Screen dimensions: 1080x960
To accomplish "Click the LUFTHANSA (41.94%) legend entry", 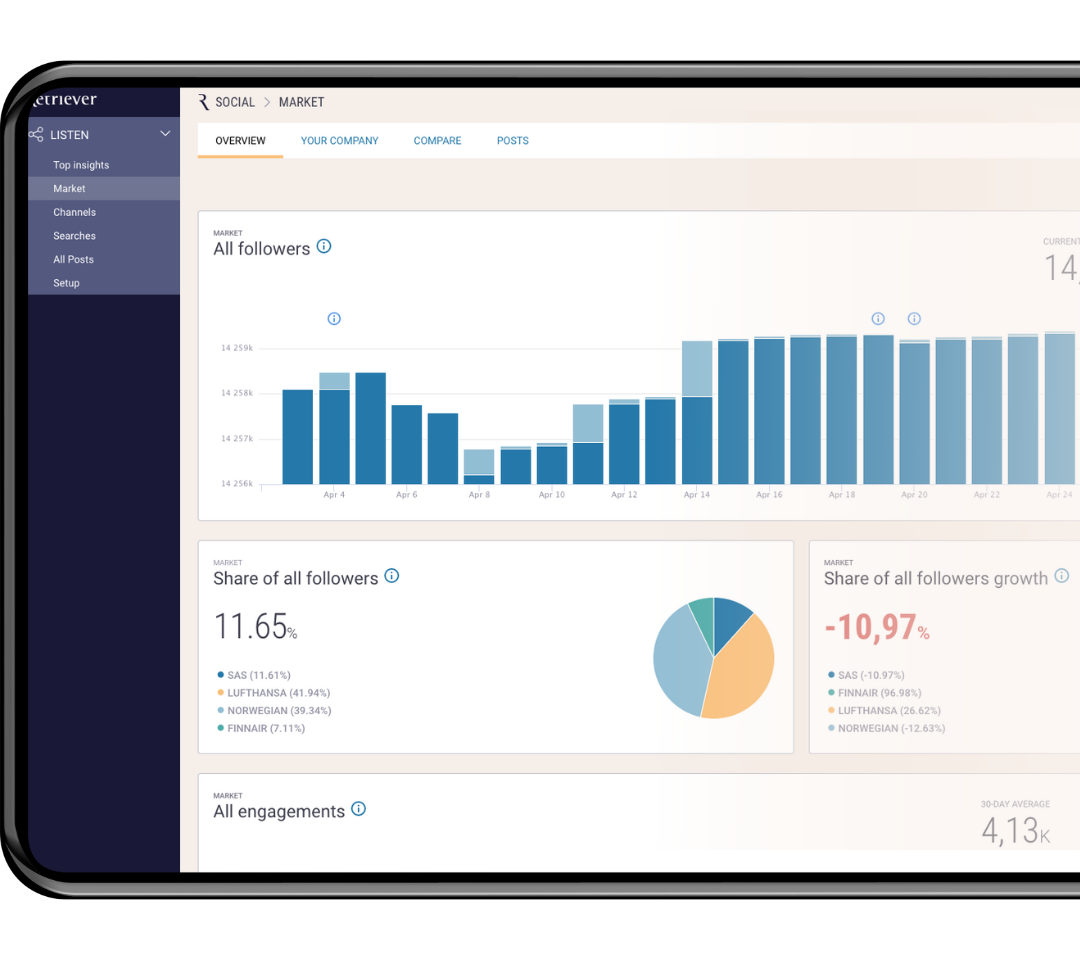I will coord(274,693).
